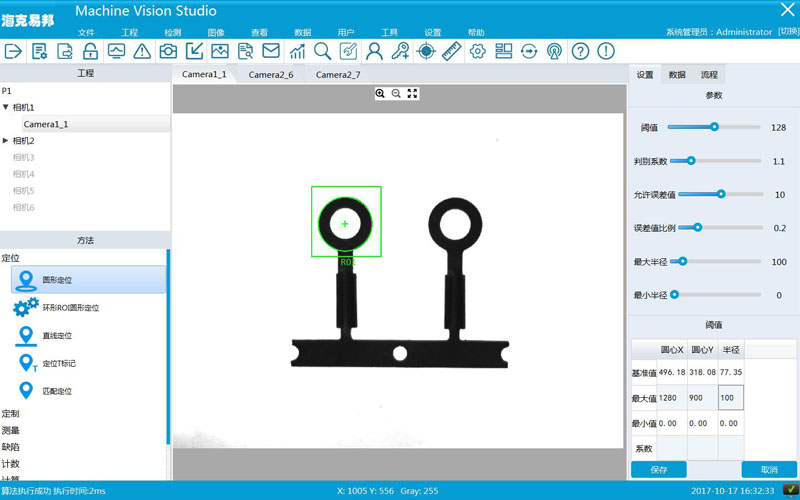Click the question mark help icon
Image resolution: width=800 pixels, height=500 pixels.
pos(581,51)
